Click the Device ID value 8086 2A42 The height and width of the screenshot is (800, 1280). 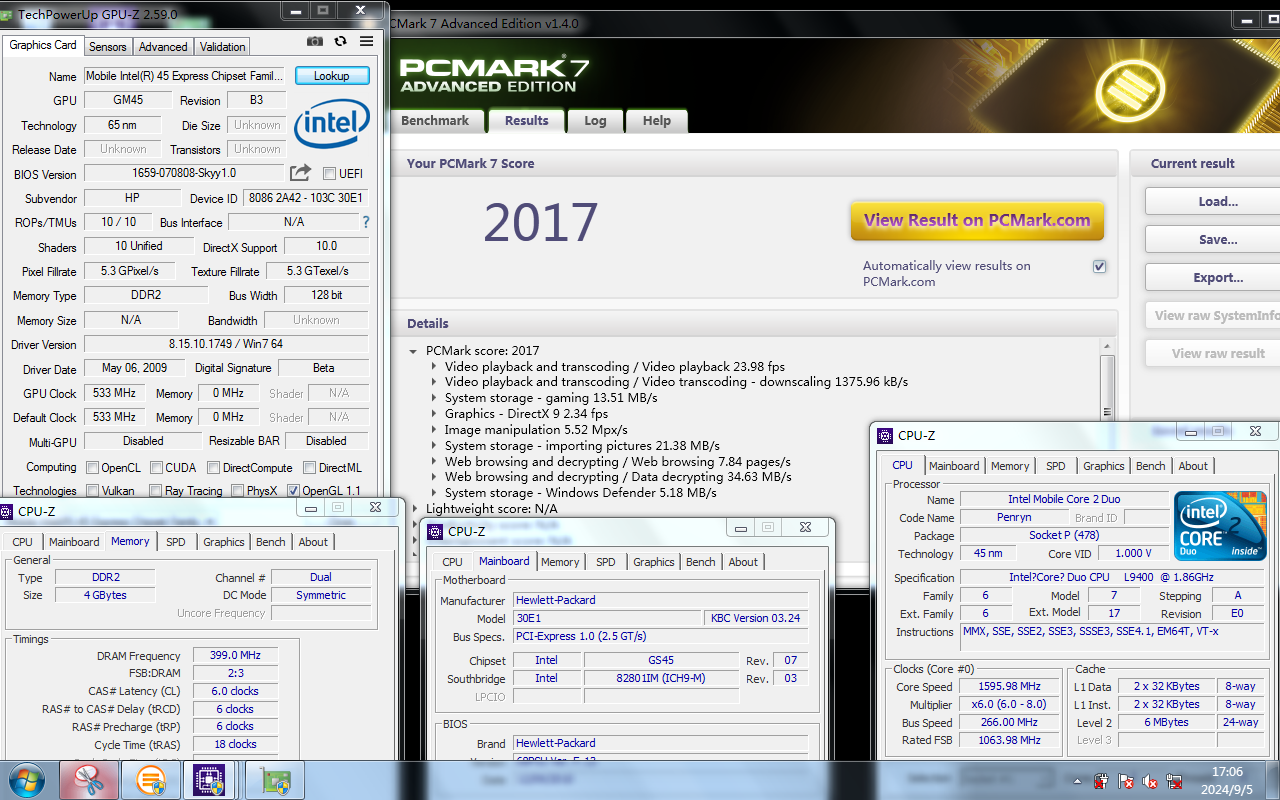[306, 198]
